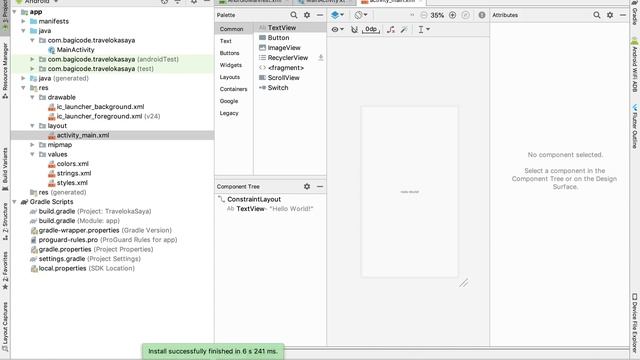The height and width of the screenshot is (360, 640).
Task: Minimize the Attributes panel
Action: tap(623, 15)
